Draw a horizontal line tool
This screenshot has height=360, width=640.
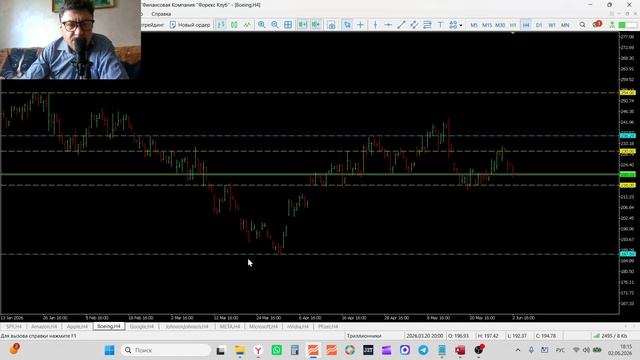click(x=388, y=25)
